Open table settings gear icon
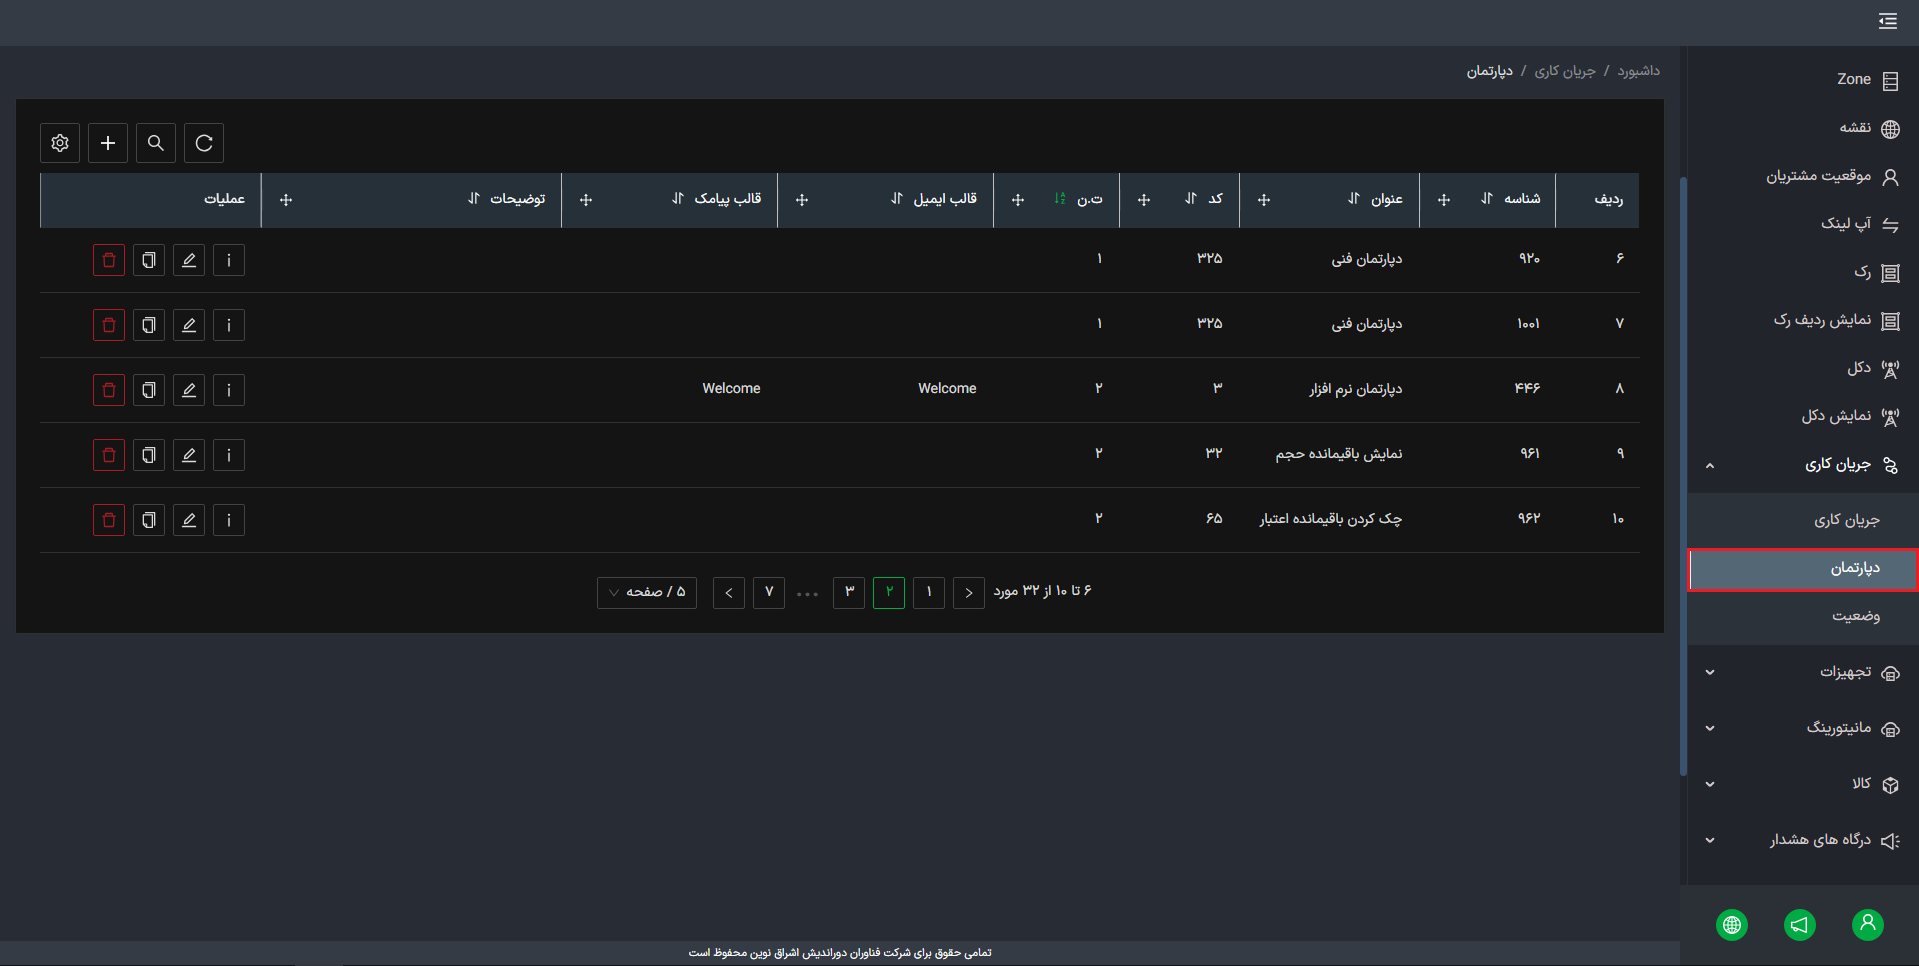 coord(60,143)
